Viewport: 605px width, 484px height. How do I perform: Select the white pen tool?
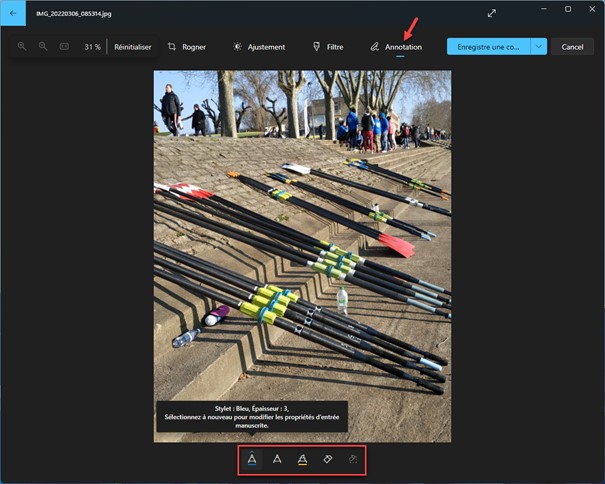coord(277,459)
